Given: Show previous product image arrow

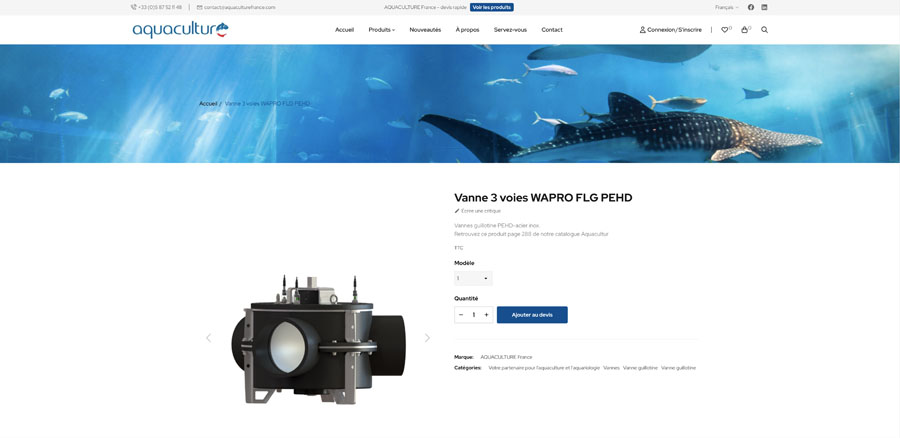Looking at the screenshot, I should [208, 338].
